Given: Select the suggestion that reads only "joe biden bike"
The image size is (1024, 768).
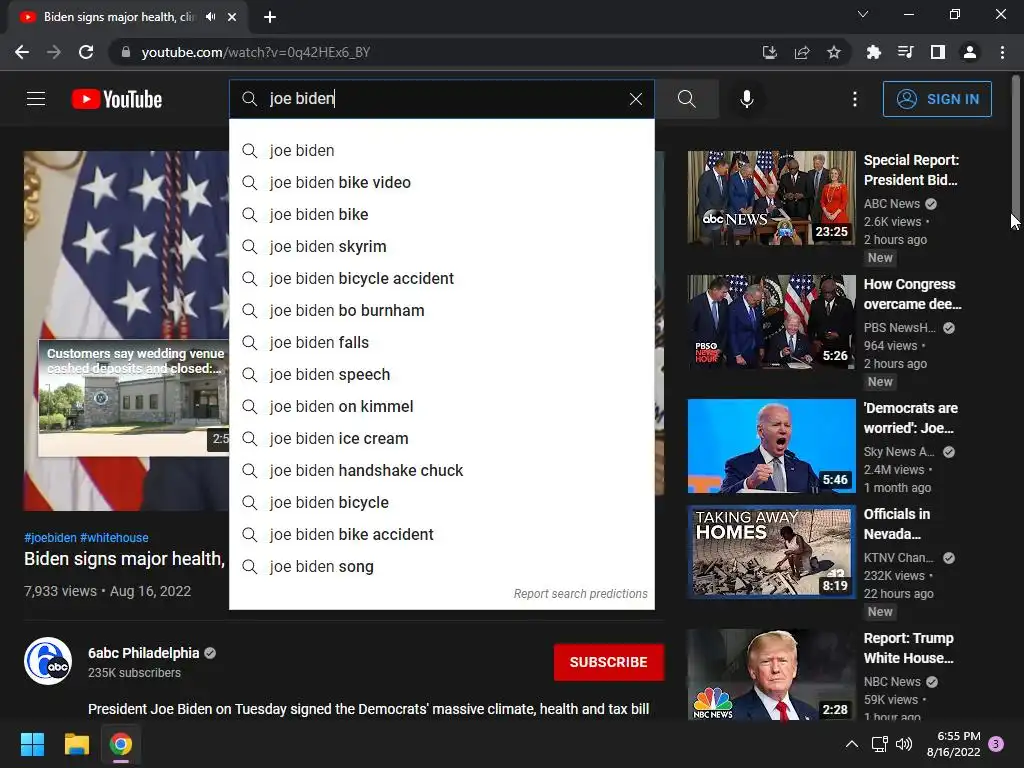Looking at the screenshot, I should (x=441, y=214).
